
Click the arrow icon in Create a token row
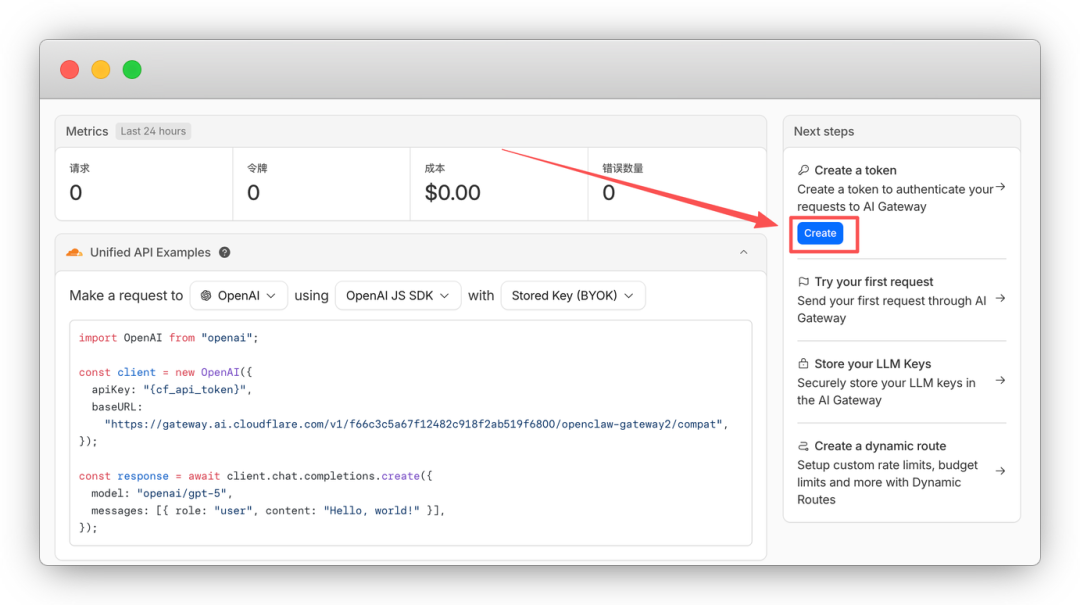(1000, 188)
